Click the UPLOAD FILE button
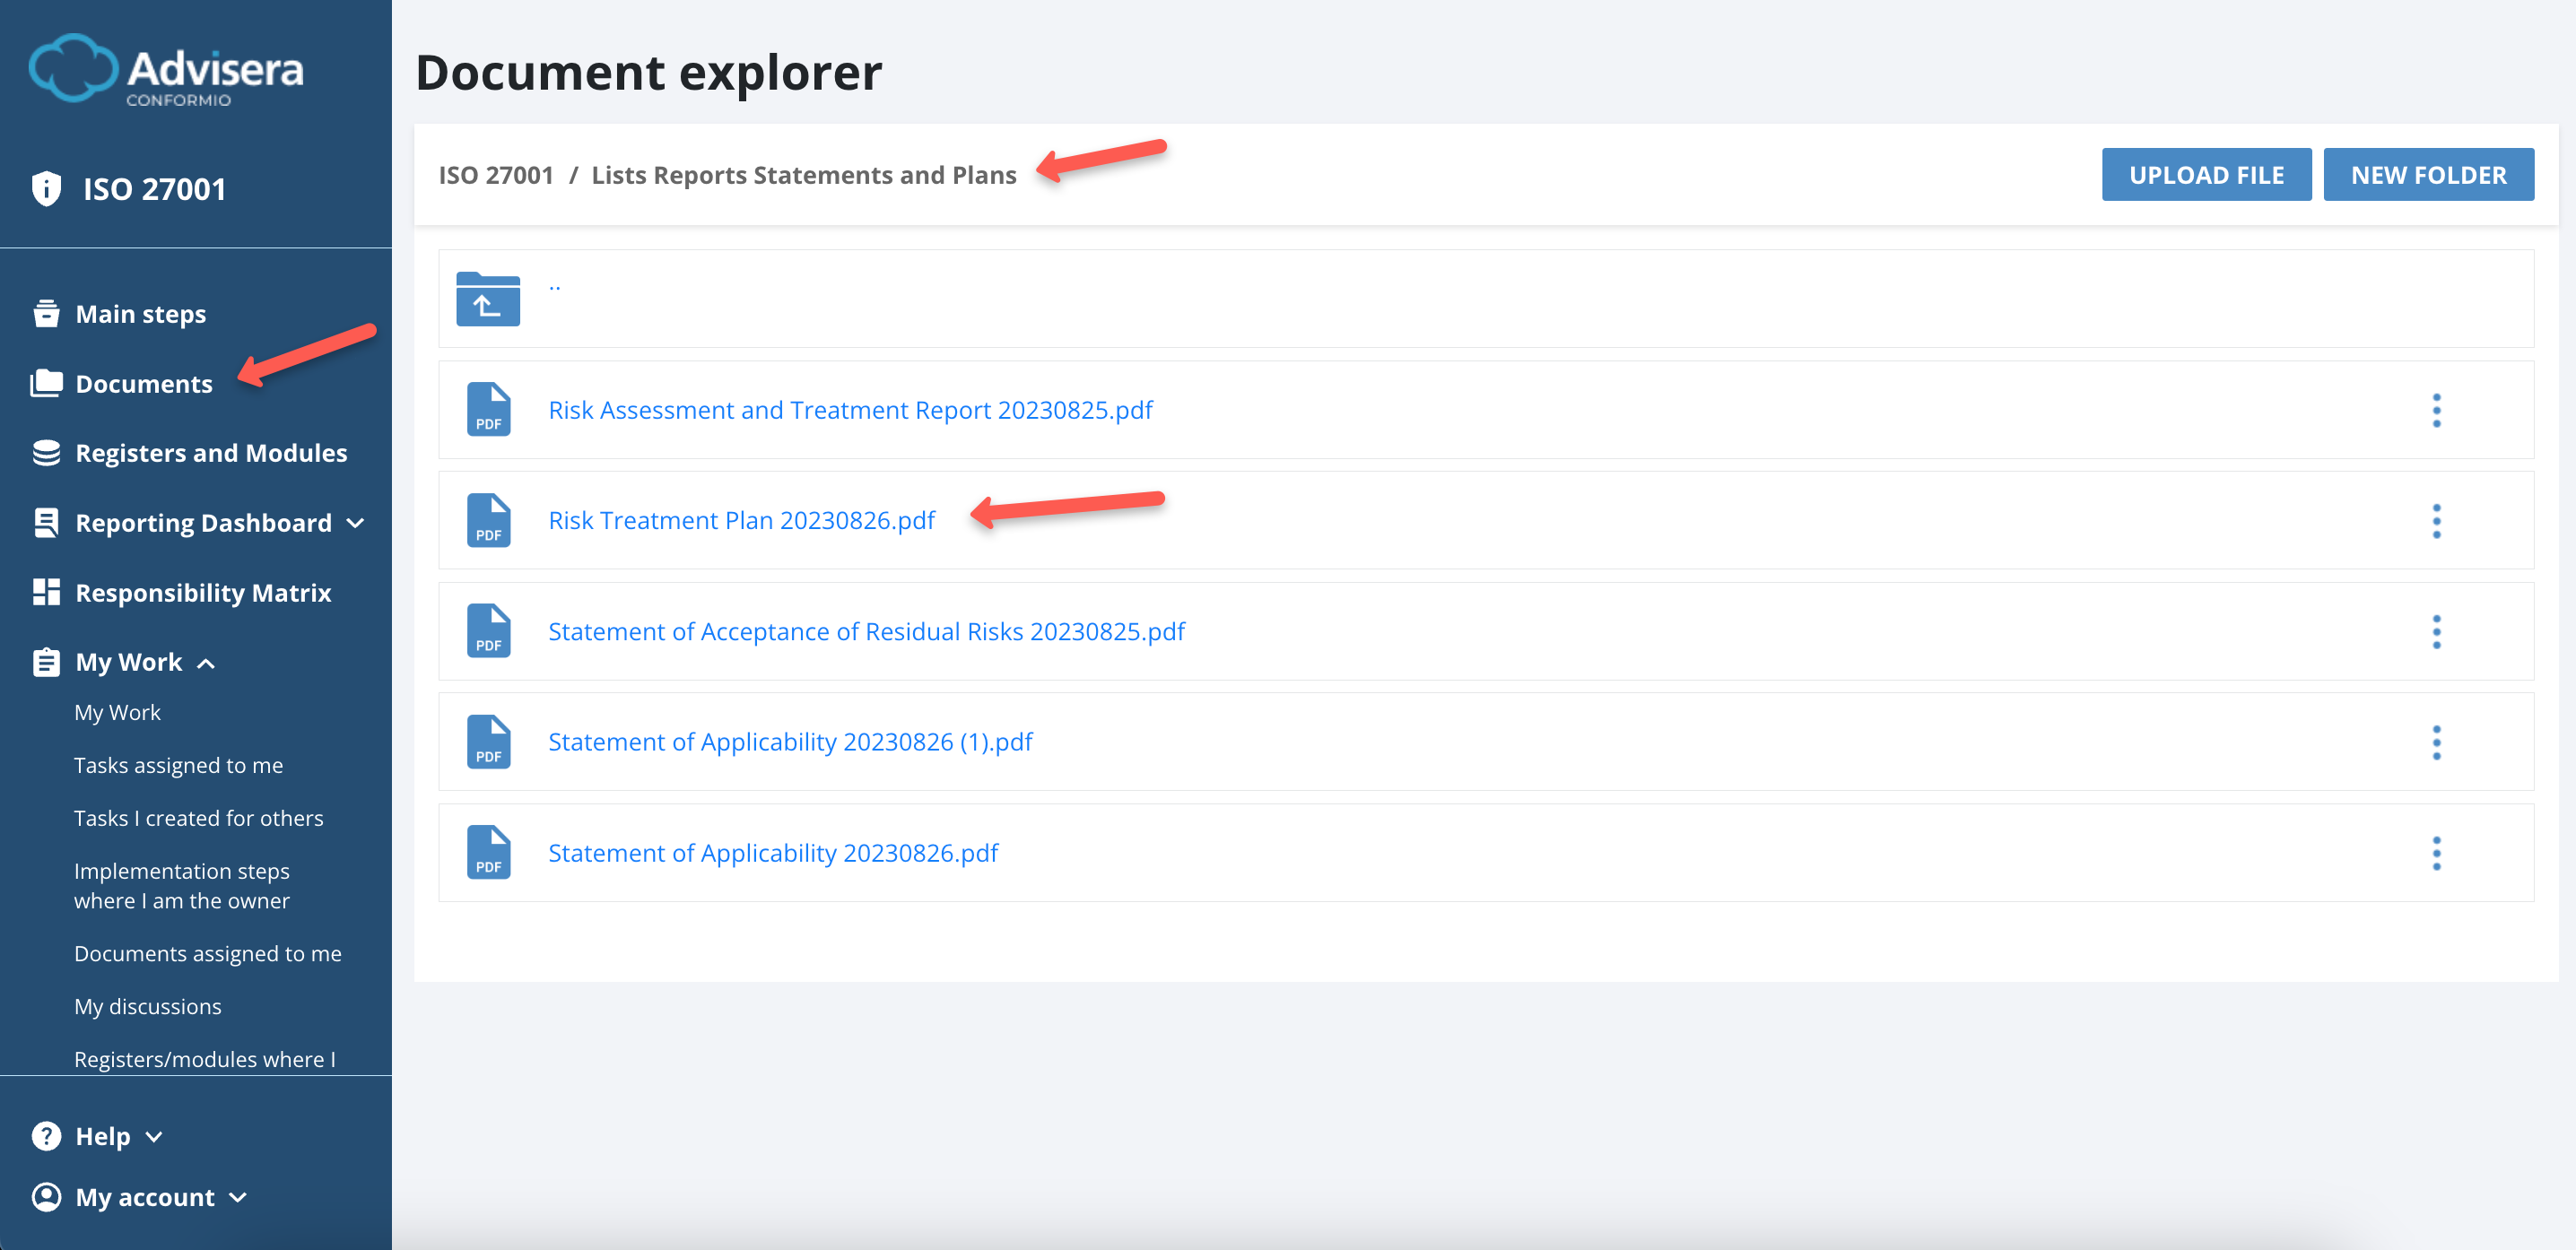The height and width of the screenshot is (1250, 2576). (2206, 175)
